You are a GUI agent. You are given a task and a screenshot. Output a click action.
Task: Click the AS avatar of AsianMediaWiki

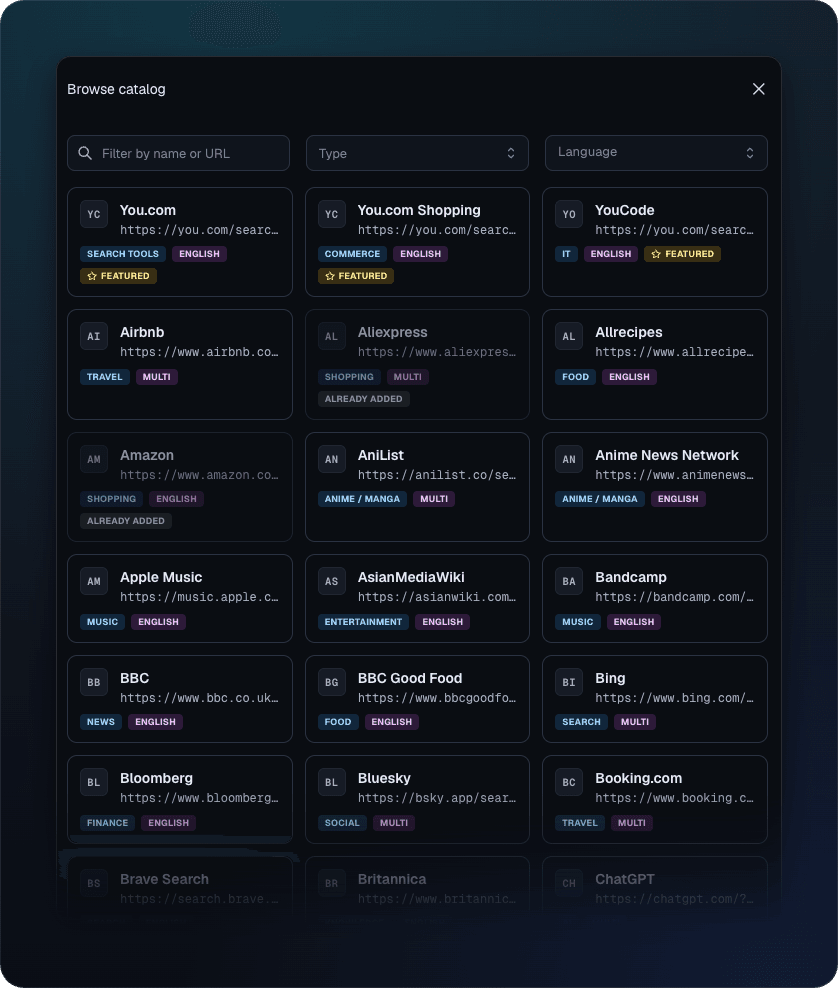click(x=331, y=582)
